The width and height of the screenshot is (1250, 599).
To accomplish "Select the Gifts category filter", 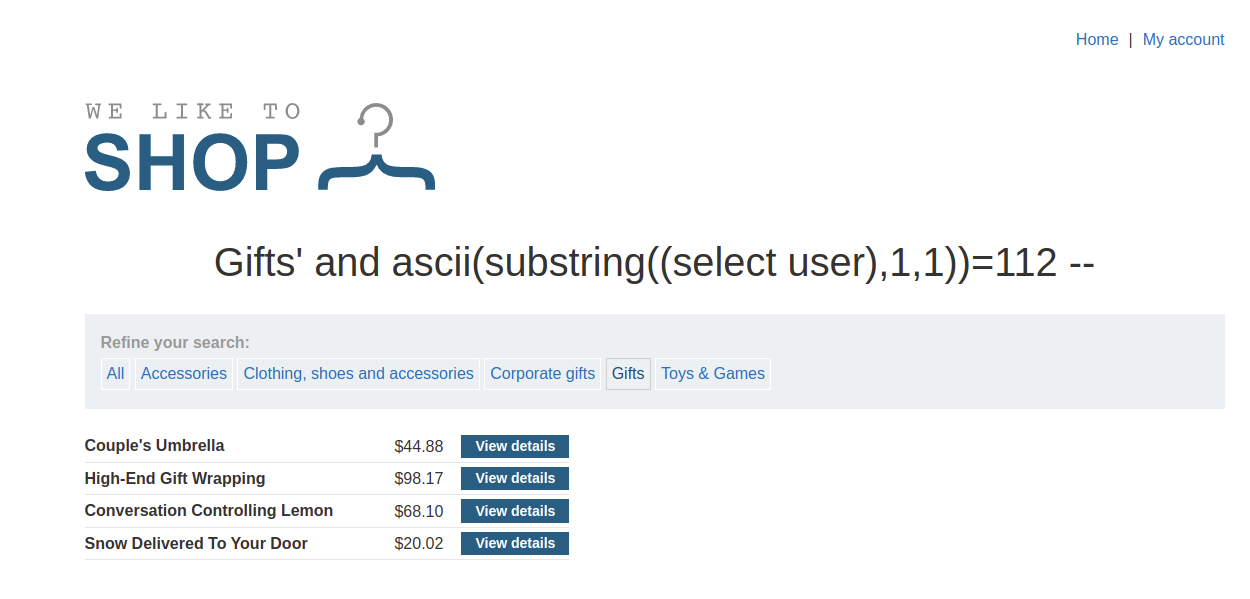I will (628, 374).
